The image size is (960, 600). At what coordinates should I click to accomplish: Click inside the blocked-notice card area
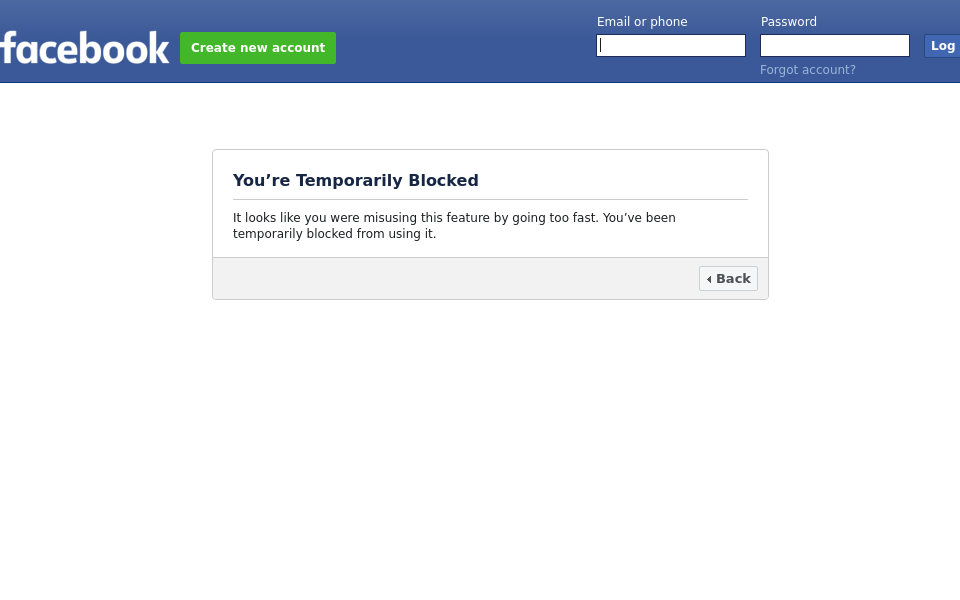click(490, 203)
